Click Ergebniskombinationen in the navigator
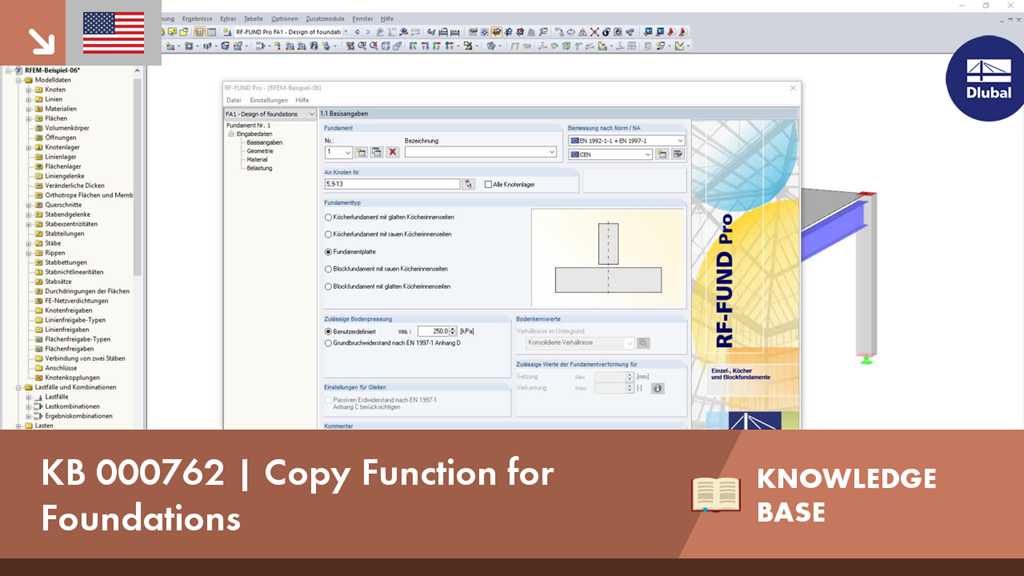The width and height of the screenshot is (1024, 576). (x=78, y=416)
